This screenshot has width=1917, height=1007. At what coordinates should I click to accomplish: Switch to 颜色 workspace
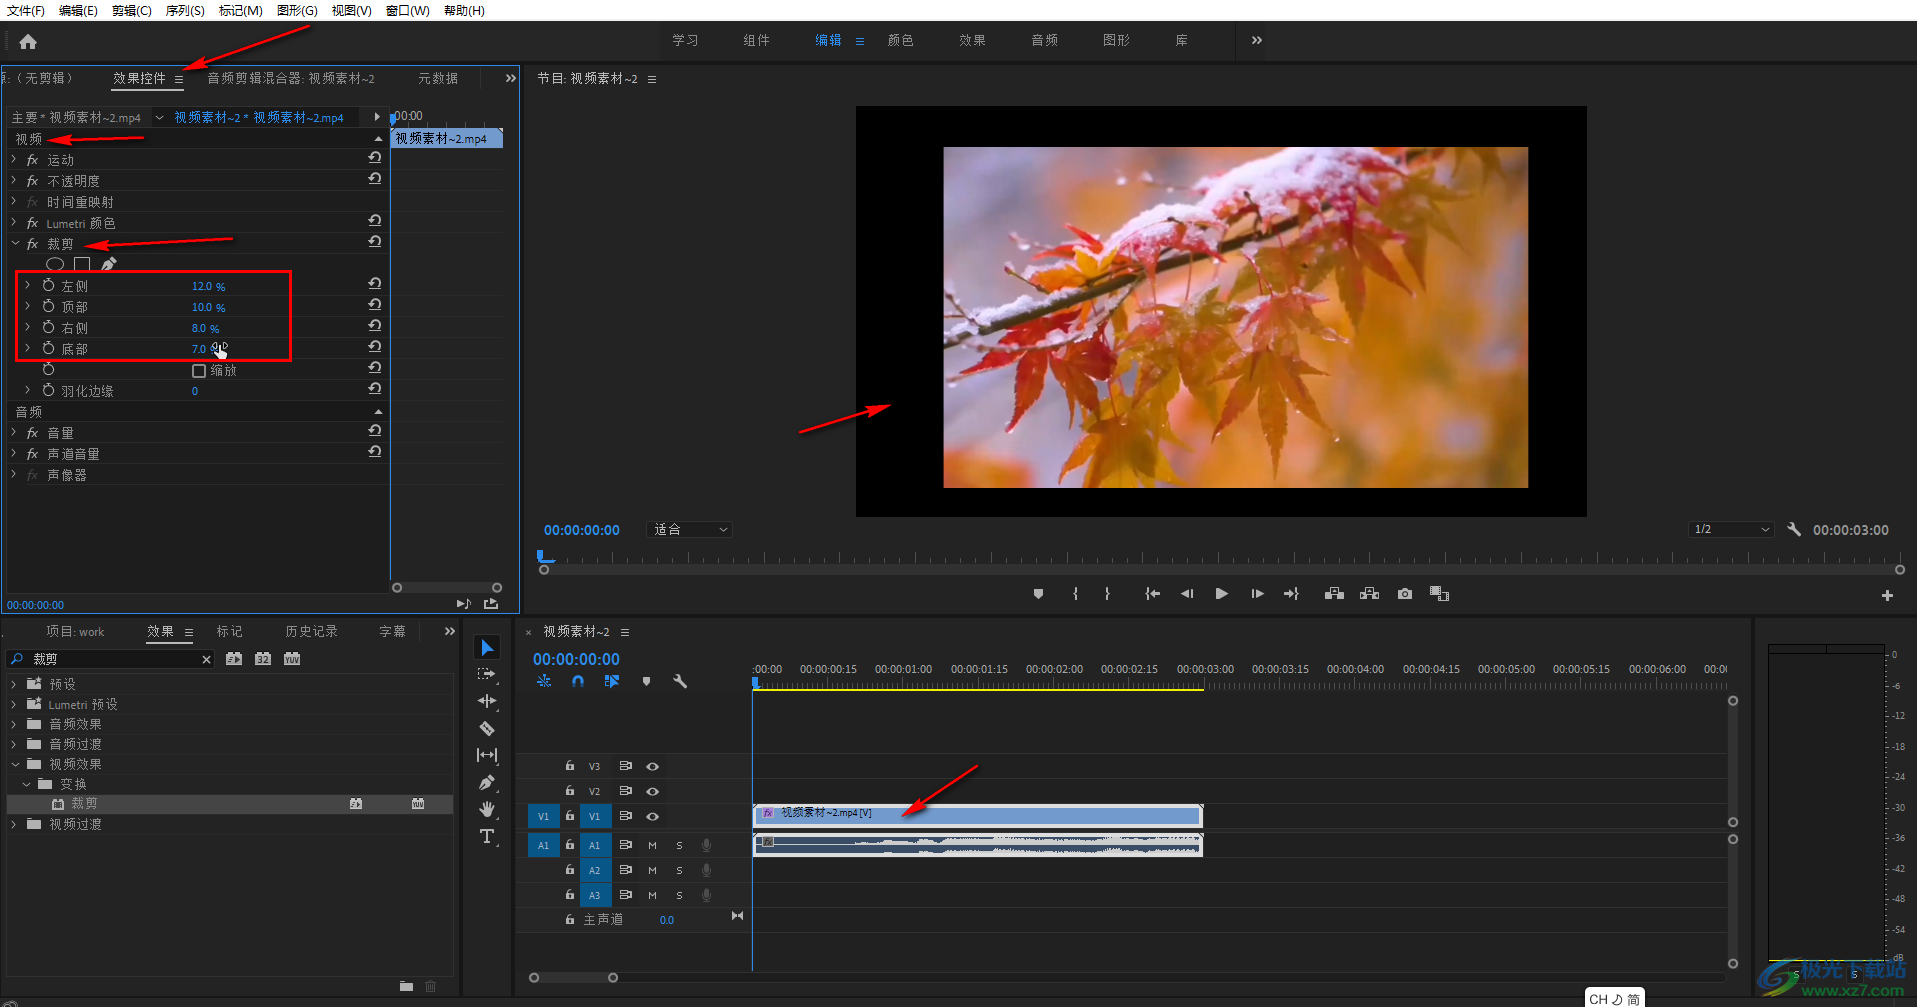coord(900,40)
